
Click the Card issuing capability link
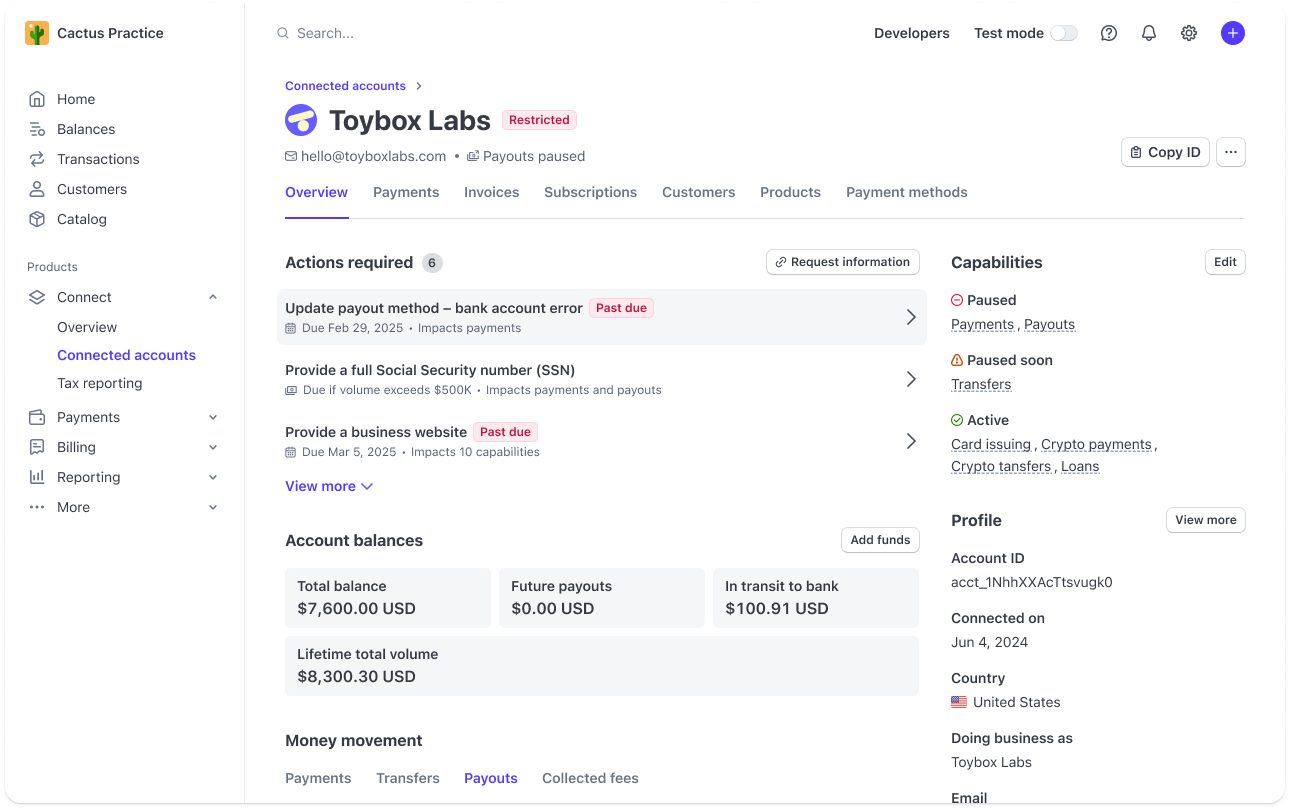click(991, 444)
